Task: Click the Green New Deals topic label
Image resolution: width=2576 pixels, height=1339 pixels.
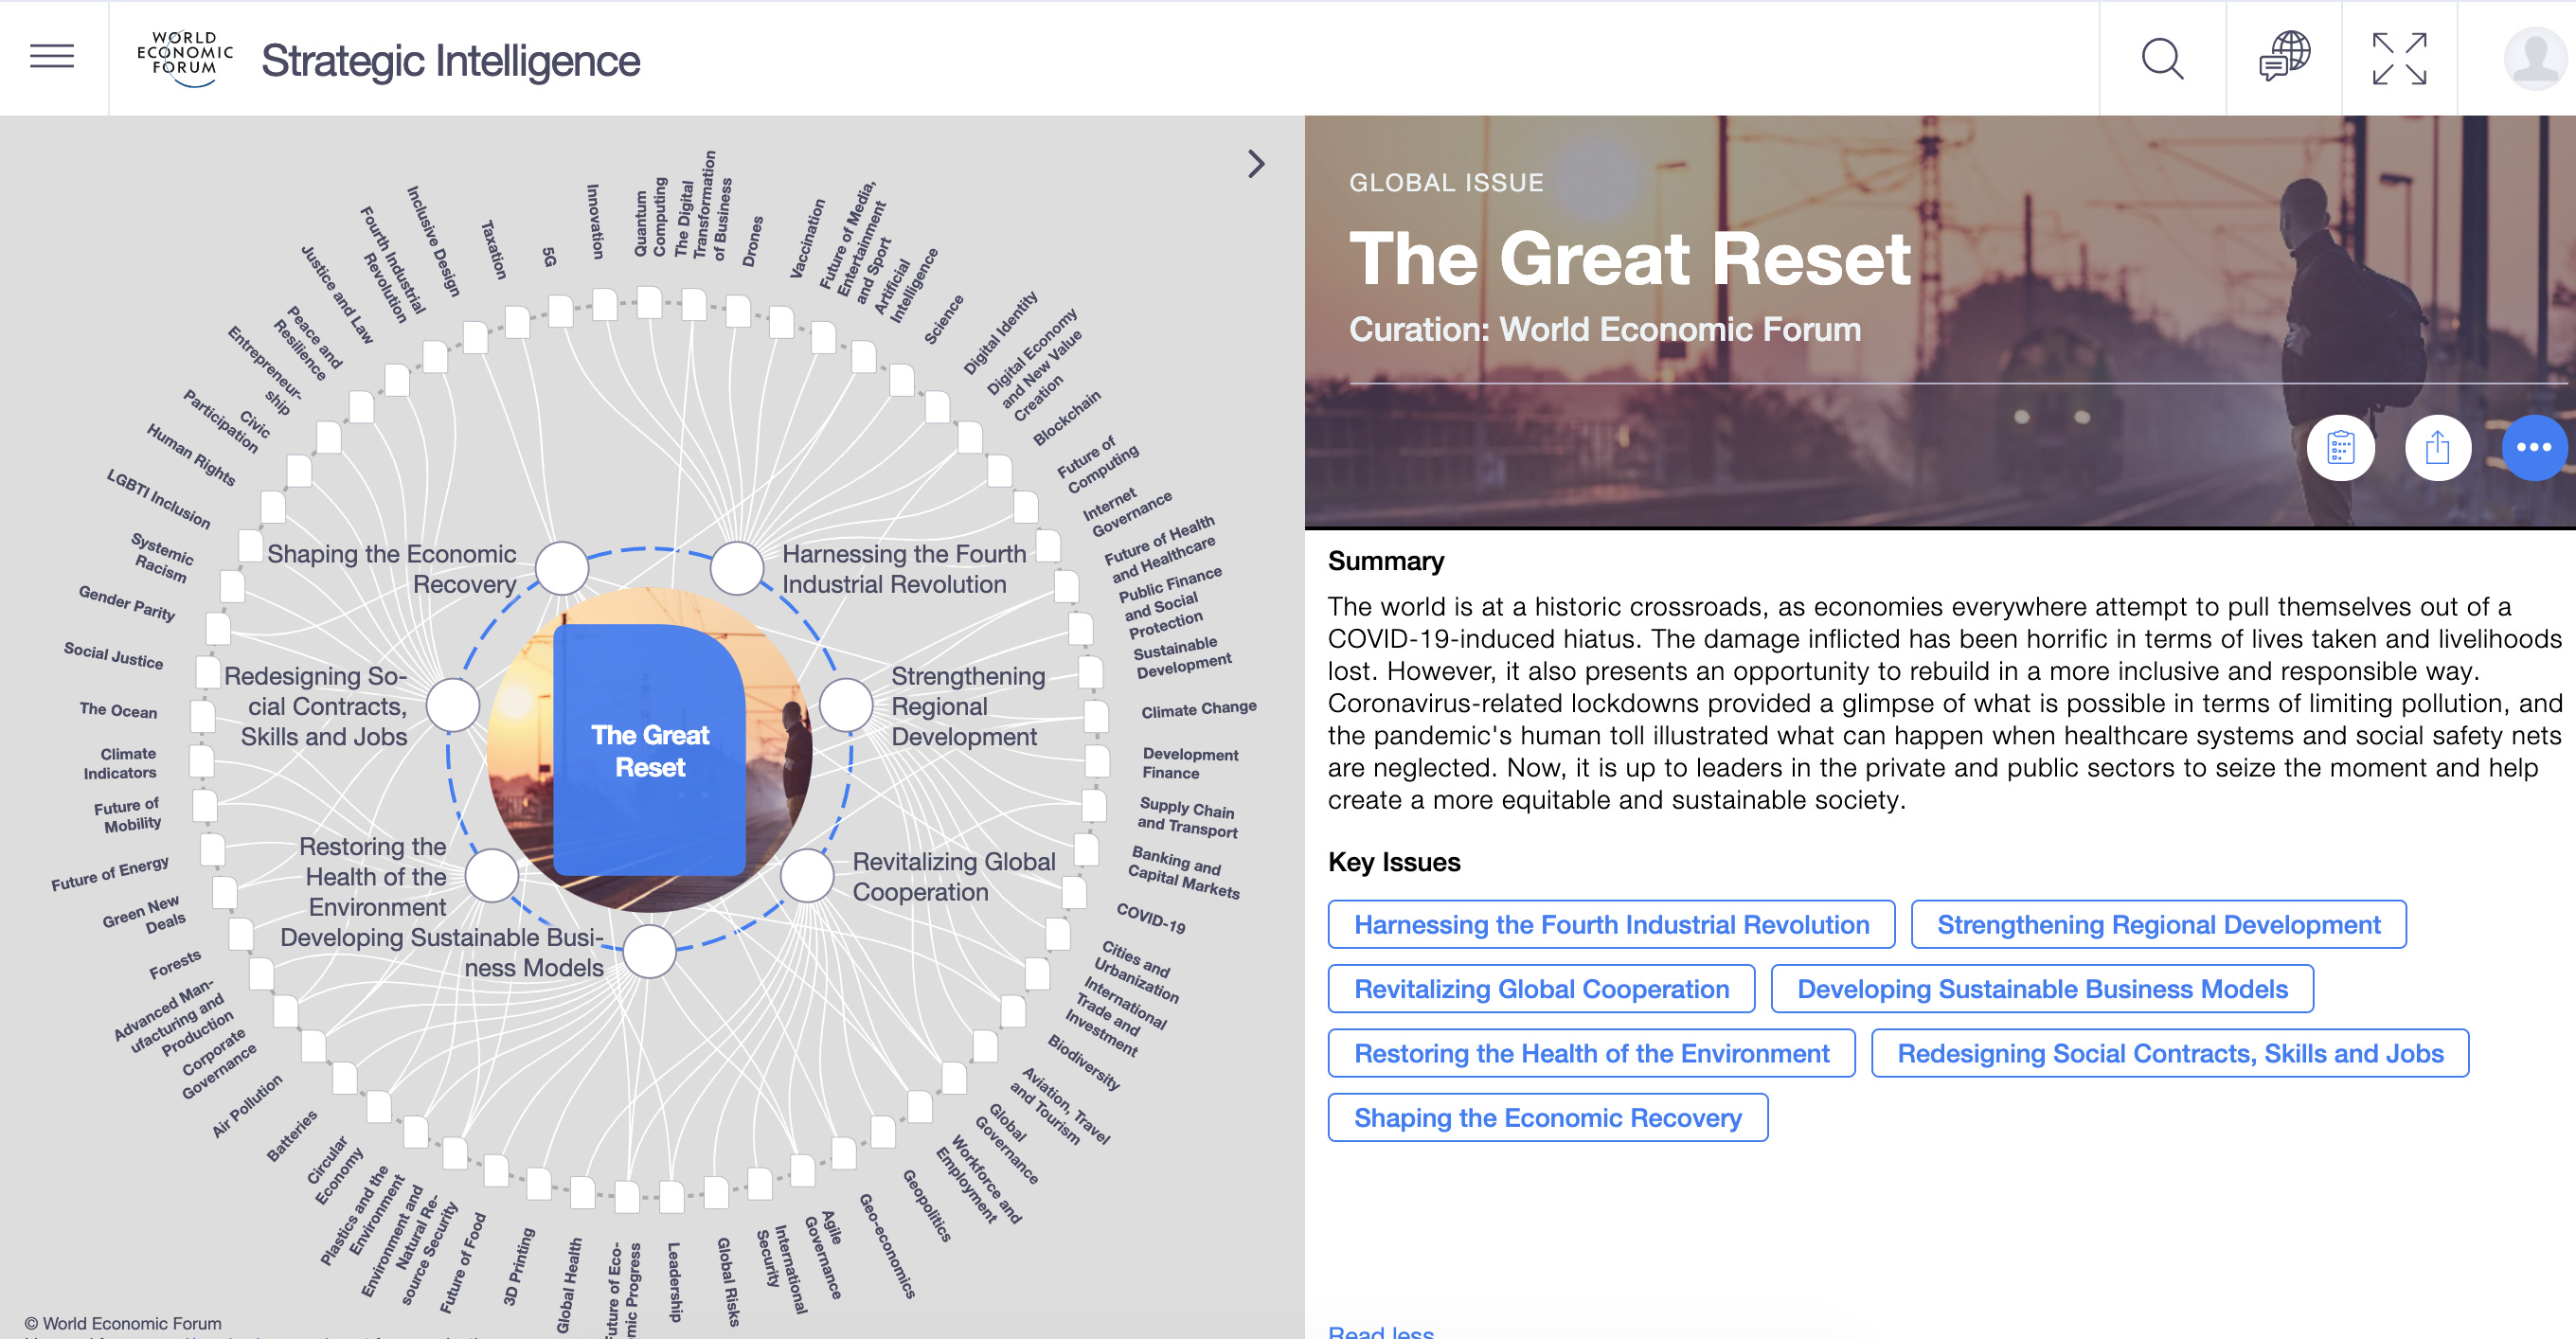Action: pyautogui.click(x=144, y=914)
